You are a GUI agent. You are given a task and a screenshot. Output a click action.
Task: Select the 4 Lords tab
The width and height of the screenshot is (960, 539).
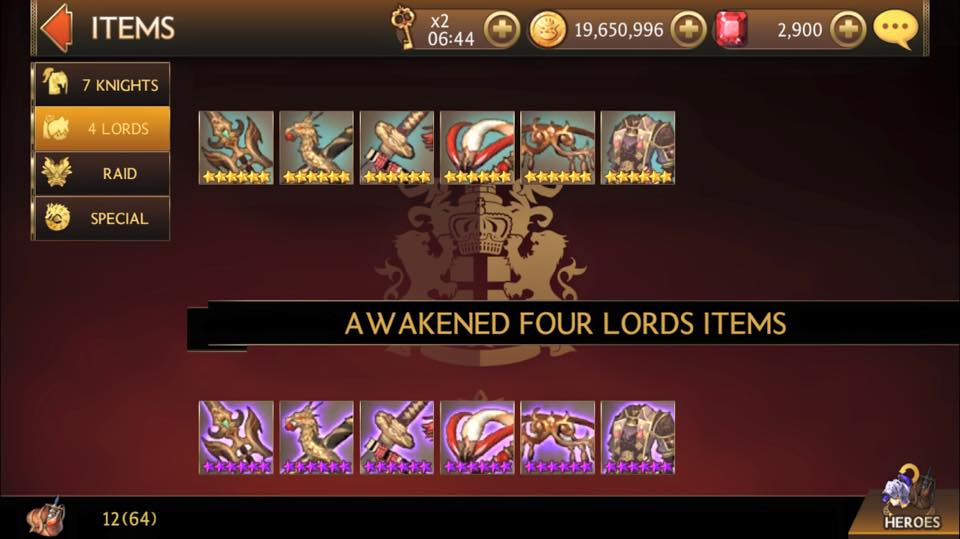tap(102, 129)
